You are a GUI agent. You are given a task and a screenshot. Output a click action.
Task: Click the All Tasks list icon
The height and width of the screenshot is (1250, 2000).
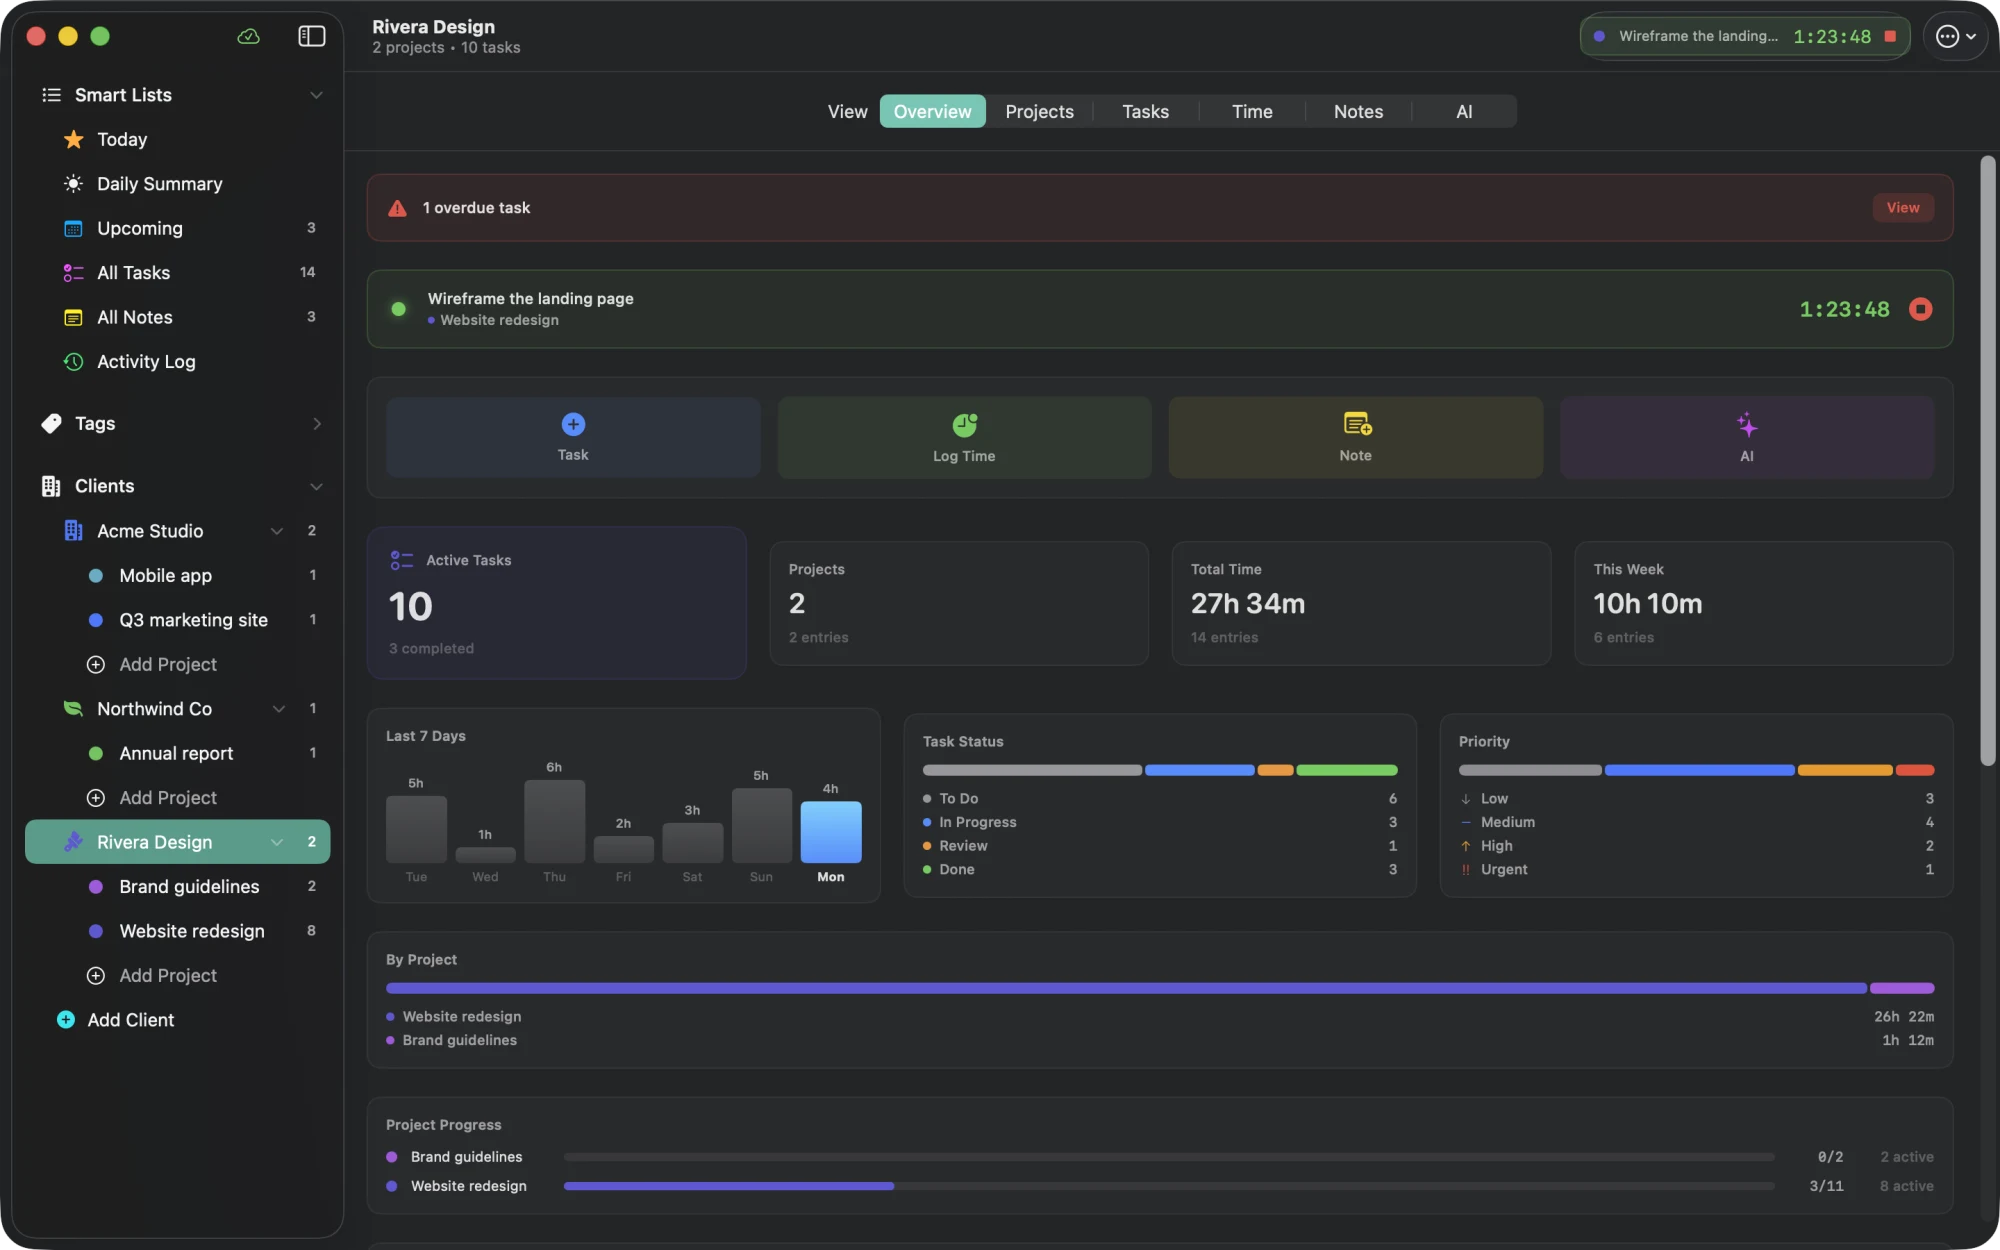(x=73, y=273)
